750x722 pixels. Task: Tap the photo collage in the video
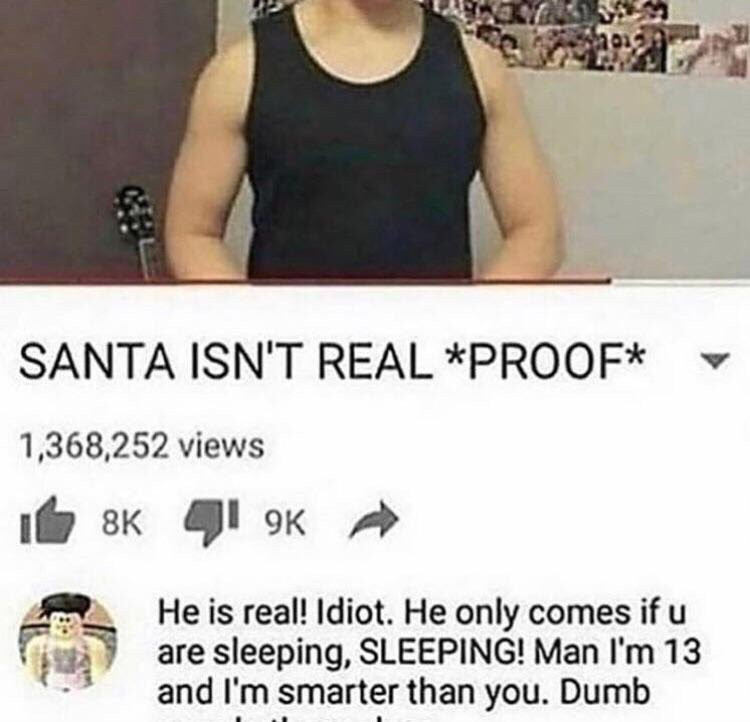pyautogui.click(x=598, y=38)
